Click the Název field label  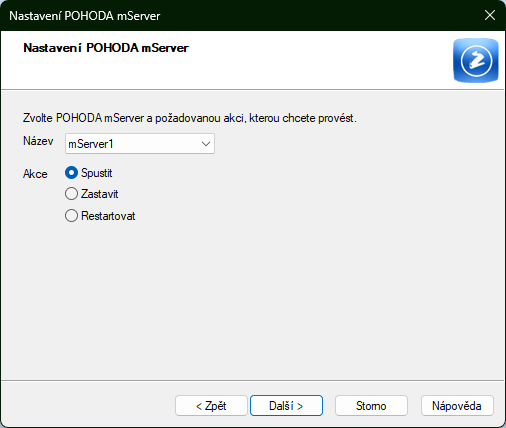(38, 141)
